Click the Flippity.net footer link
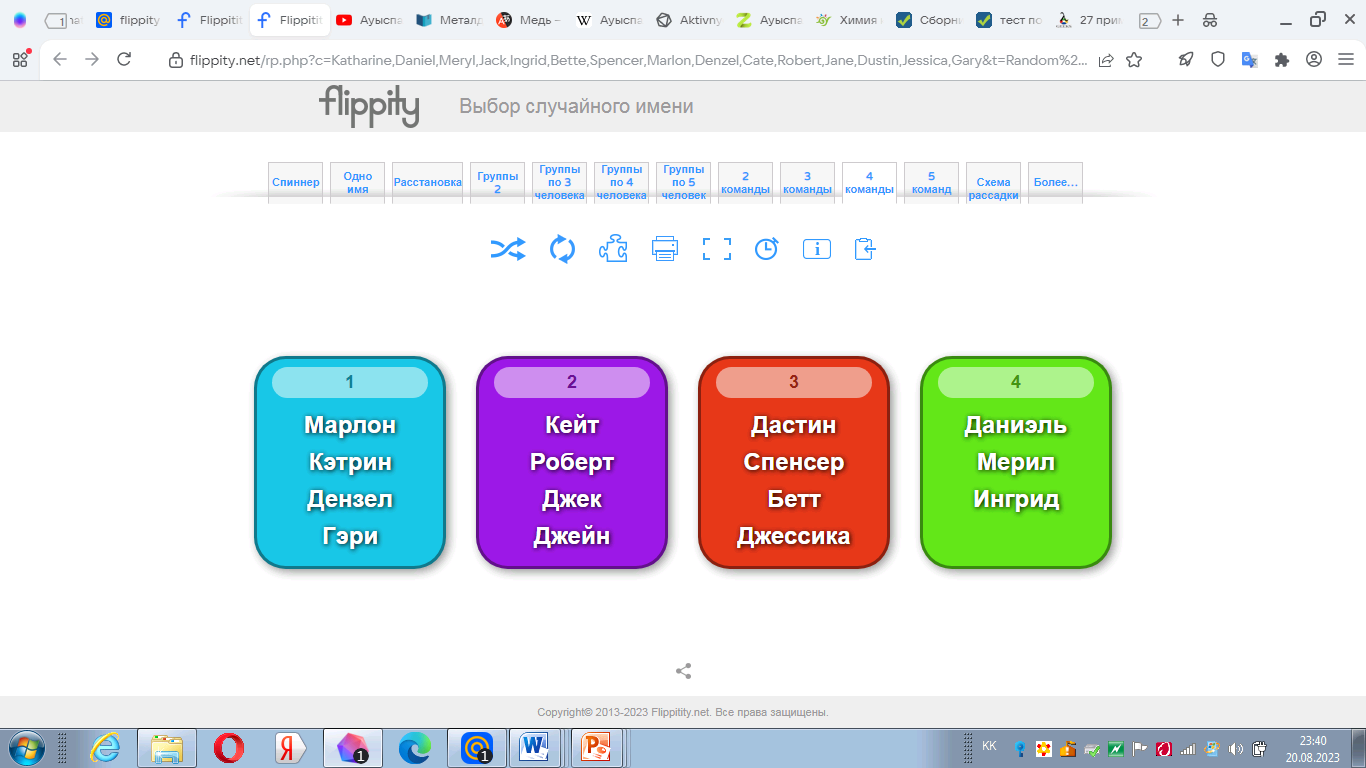Screen dimensions: 1366x768 click(680, 713)
